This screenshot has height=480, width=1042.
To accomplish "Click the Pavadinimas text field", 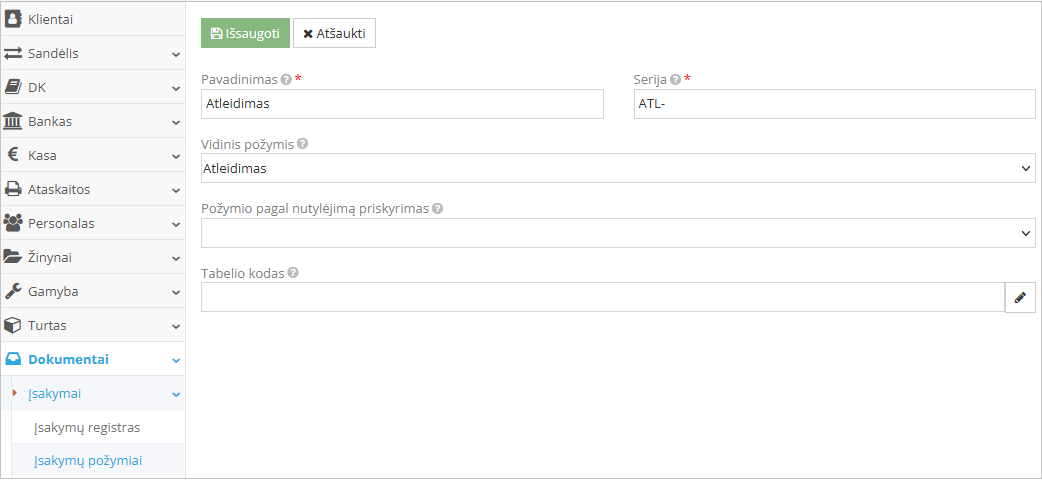I will point(402,103).
